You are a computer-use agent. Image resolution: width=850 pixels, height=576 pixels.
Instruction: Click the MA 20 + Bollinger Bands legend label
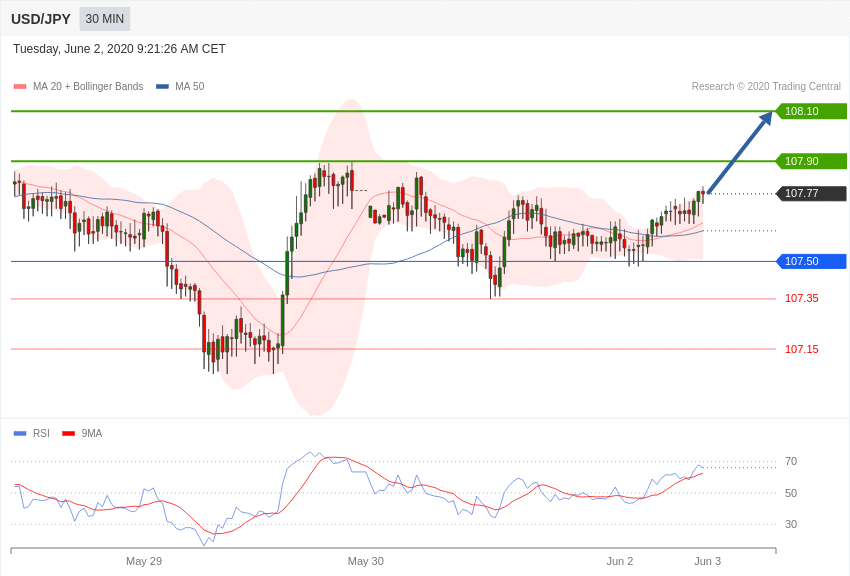(x=88, y=86)
